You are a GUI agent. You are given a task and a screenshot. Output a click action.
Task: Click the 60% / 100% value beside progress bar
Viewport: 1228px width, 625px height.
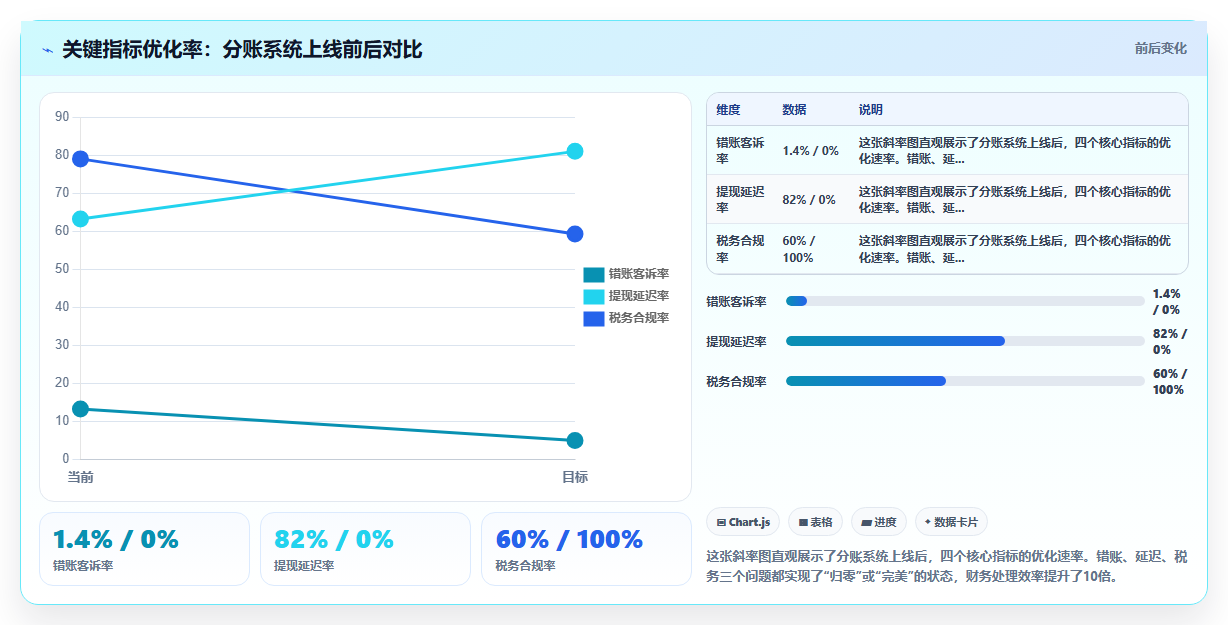click(x=1169, y=381)
